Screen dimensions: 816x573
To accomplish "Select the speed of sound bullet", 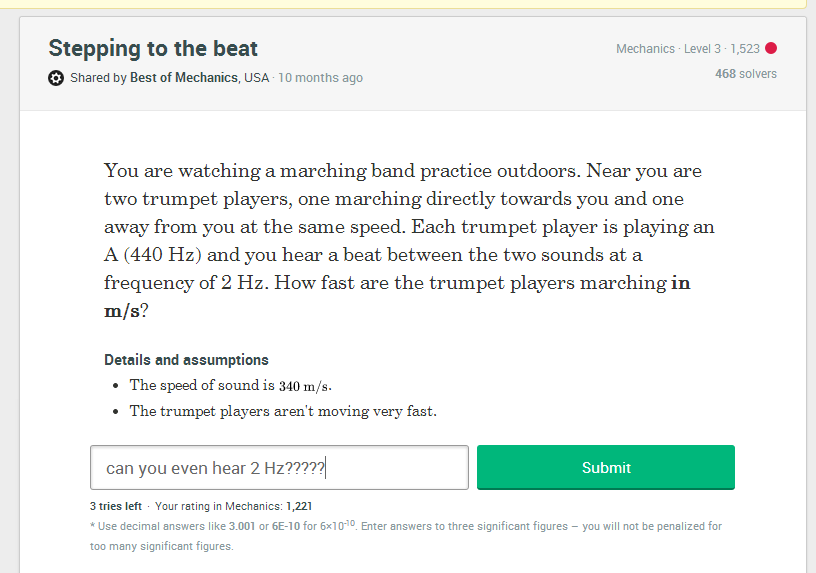I will 231,386.
